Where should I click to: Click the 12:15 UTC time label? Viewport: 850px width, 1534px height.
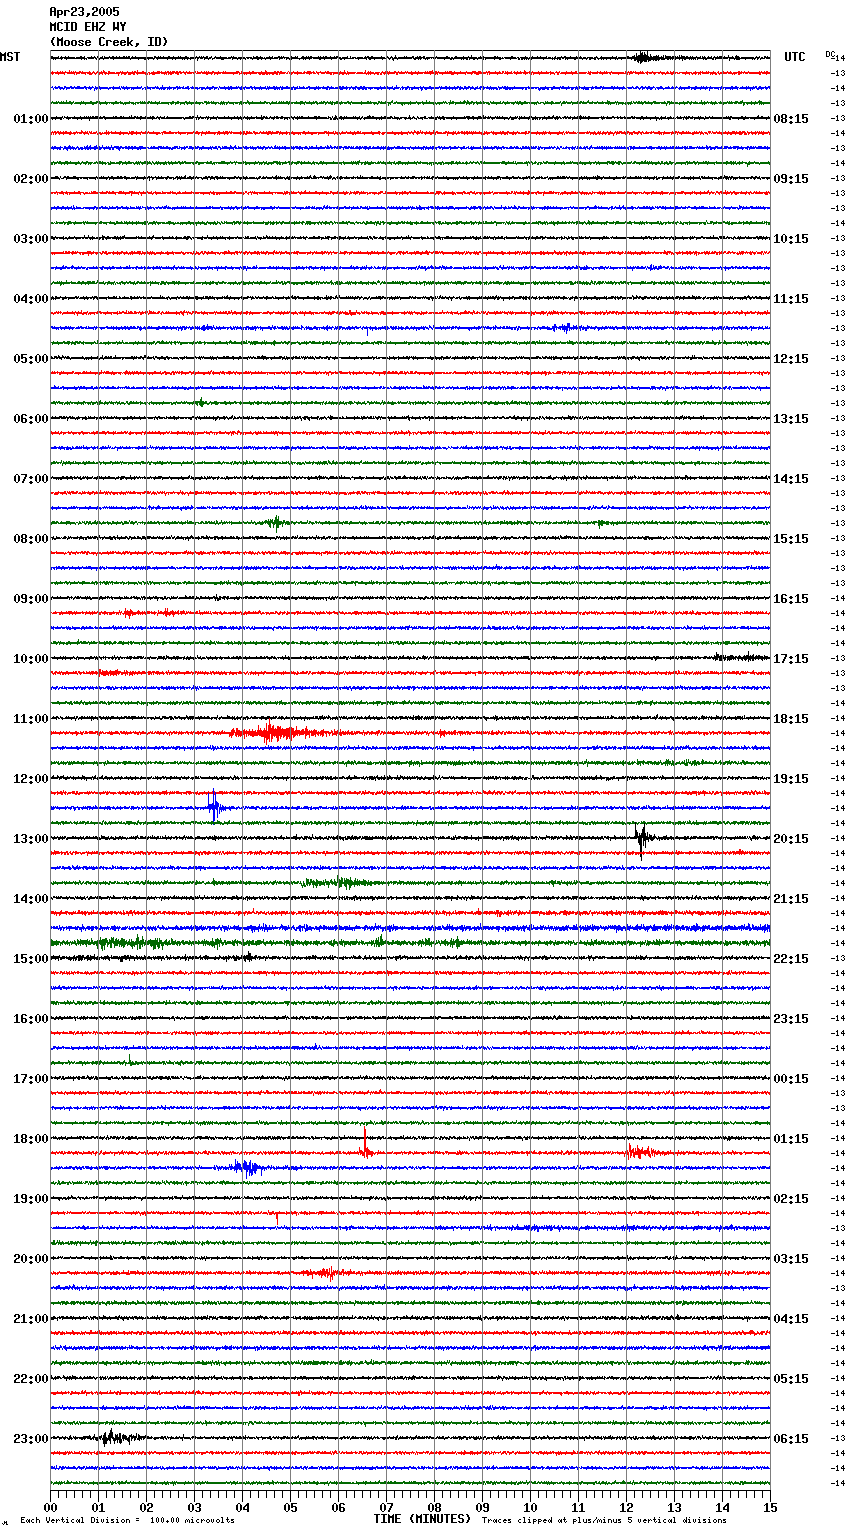(791, 359)
